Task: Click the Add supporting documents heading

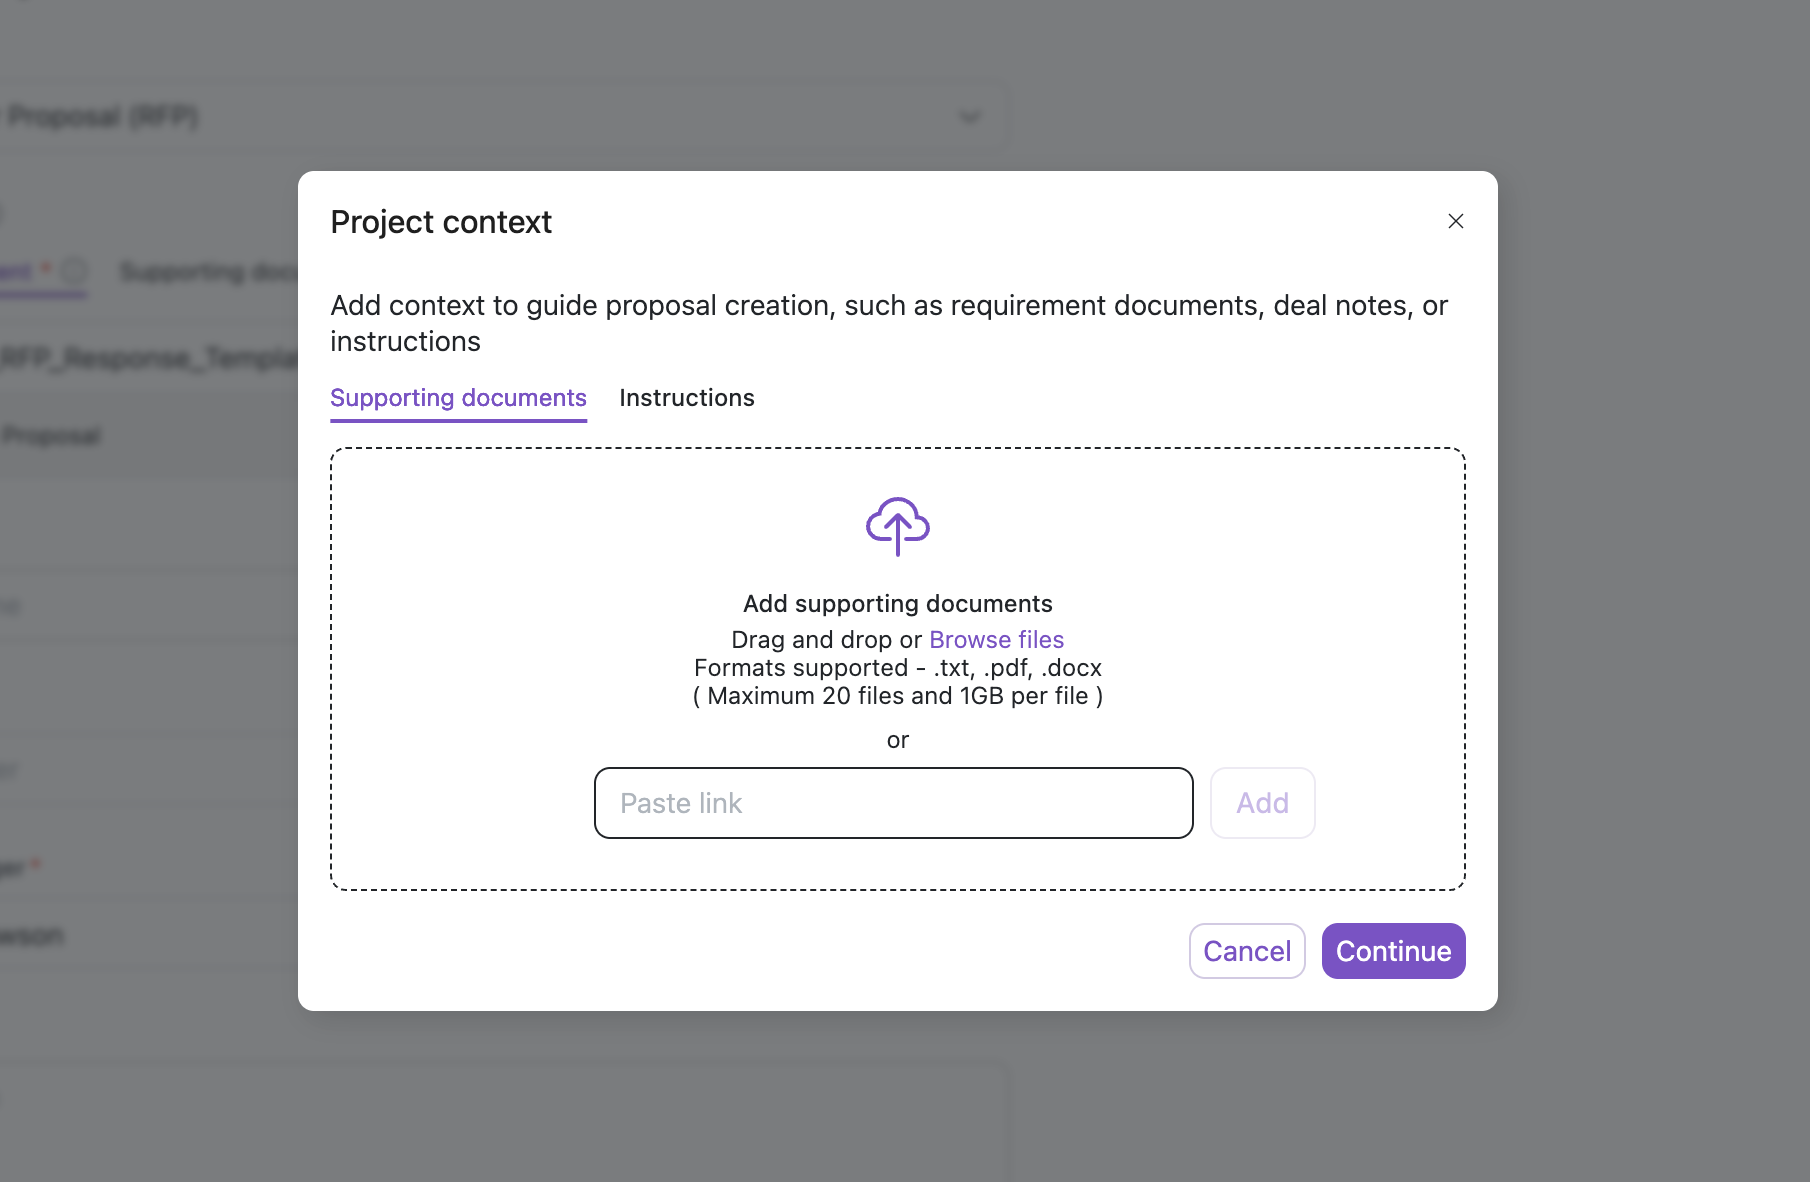Action: pos(898,604)
